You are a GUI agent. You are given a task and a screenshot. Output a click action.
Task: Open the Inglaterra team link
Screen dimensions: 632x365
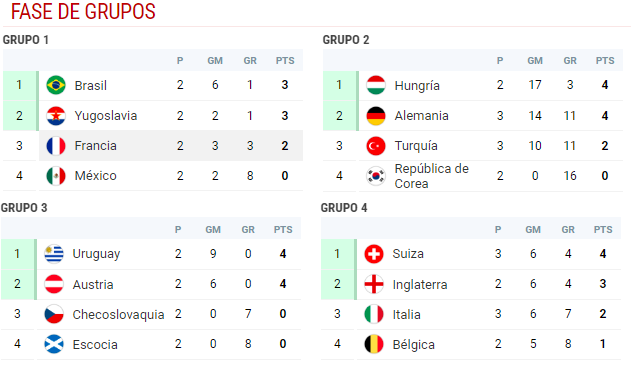click(x=420, y=284)
